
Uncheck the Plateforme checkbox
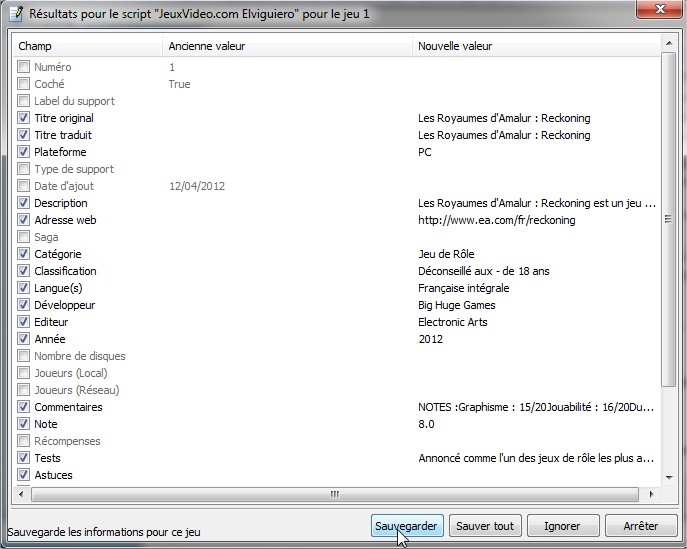tap(24, 152)
